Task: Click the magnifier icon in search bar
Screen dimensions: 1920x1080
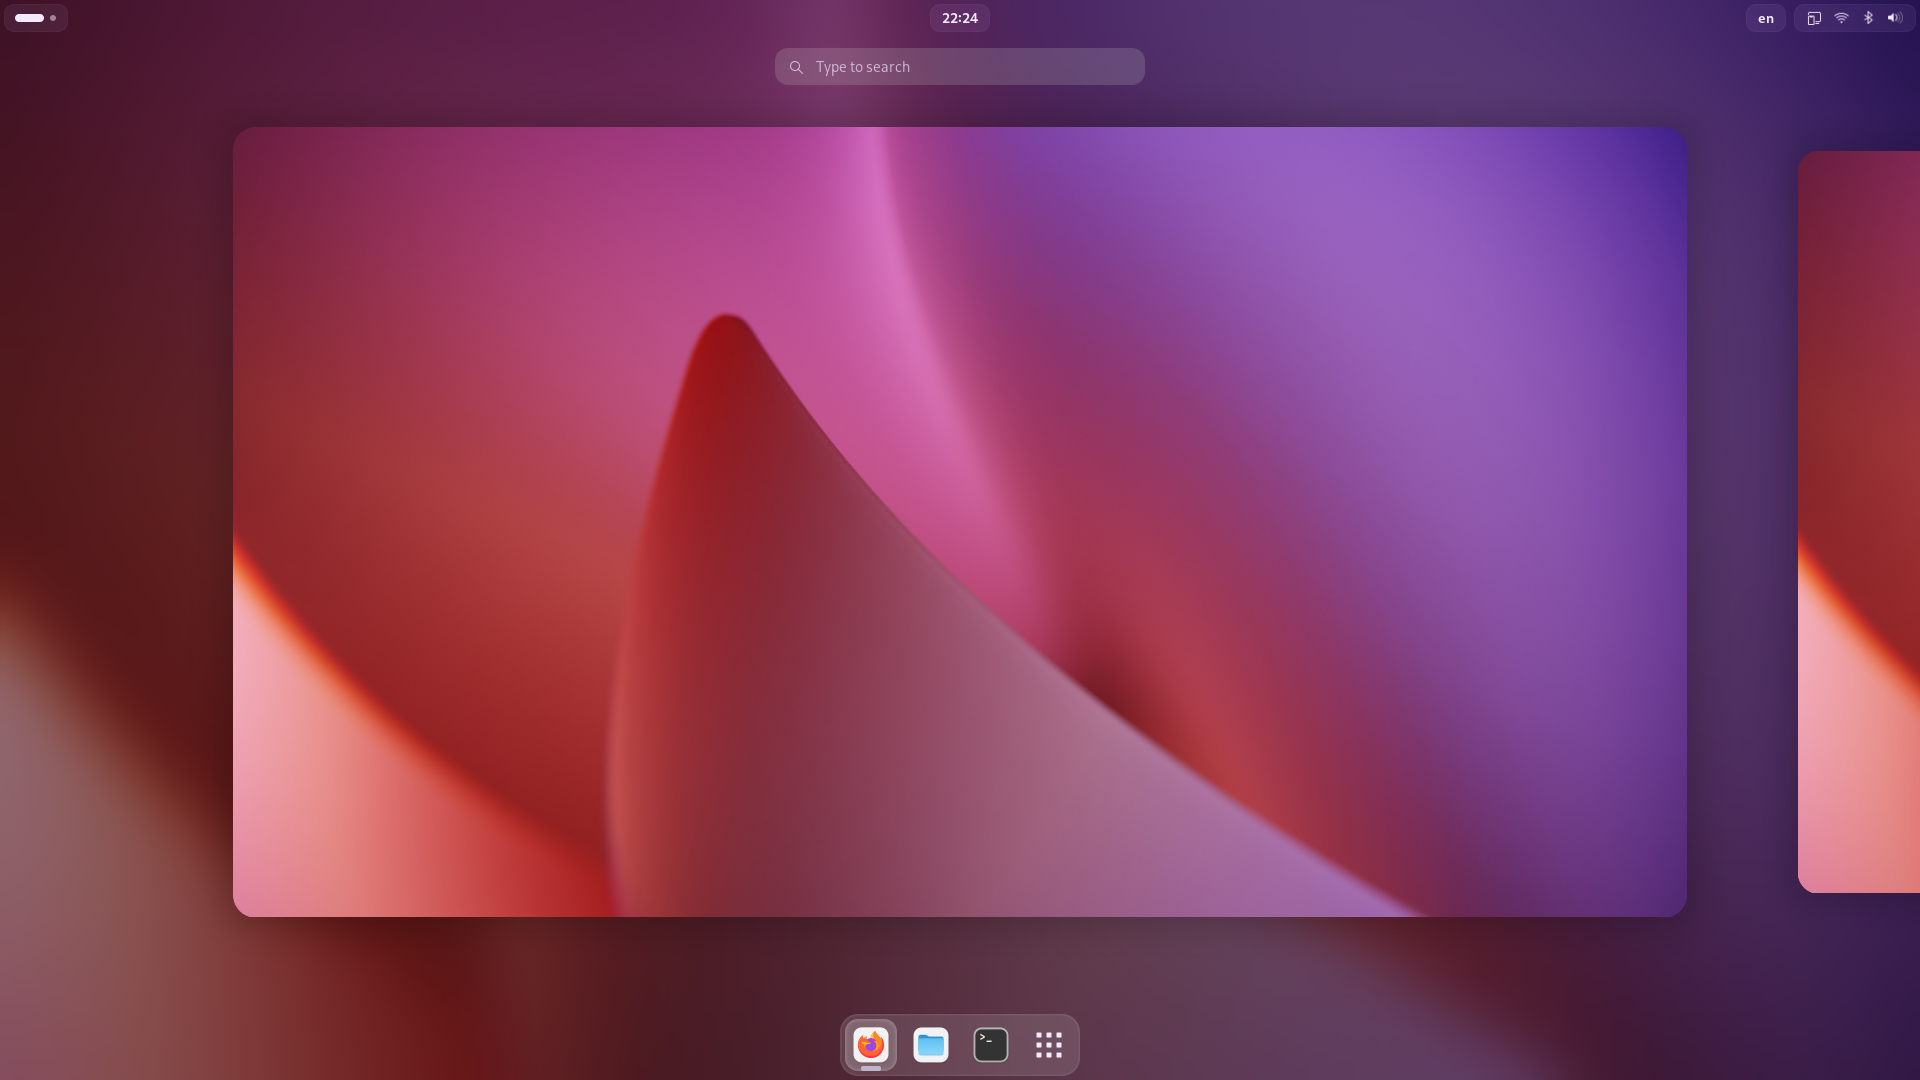Action: (x=796, y=67)
